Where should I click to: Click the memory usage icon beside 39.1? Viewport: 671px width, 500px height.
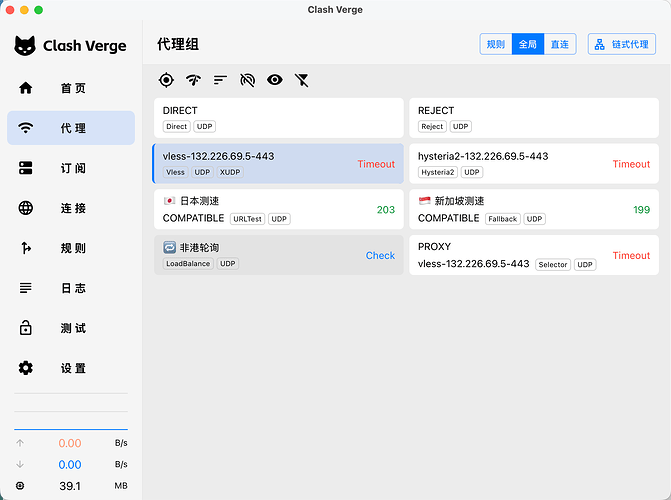(x=20, y=486)
